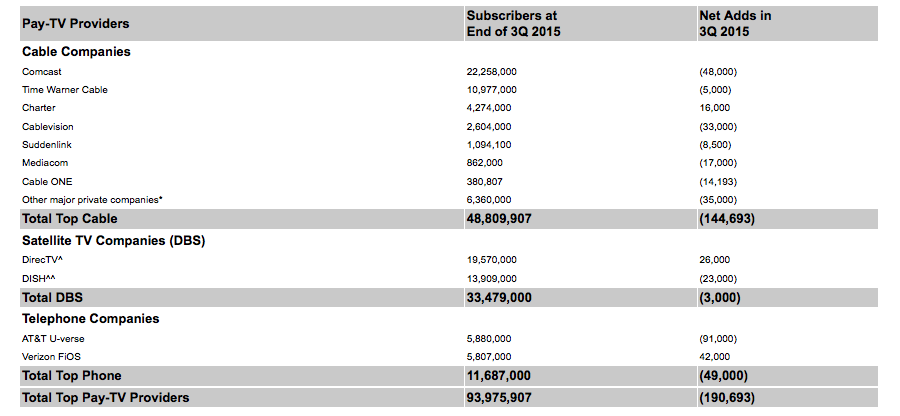Click the AT&T U-verse row label
This screenshot has width=900, height=416.
coord(55,337)
